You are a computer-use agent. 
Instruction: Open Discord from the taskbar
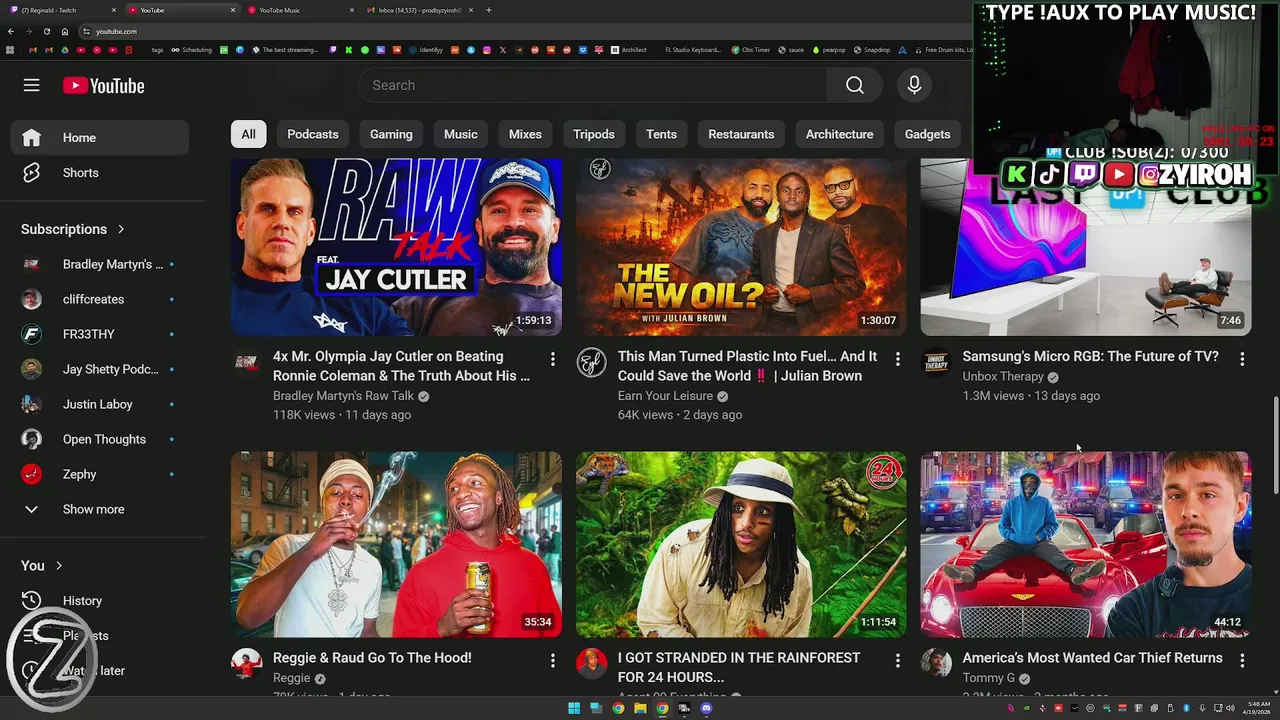coord(706,708)
